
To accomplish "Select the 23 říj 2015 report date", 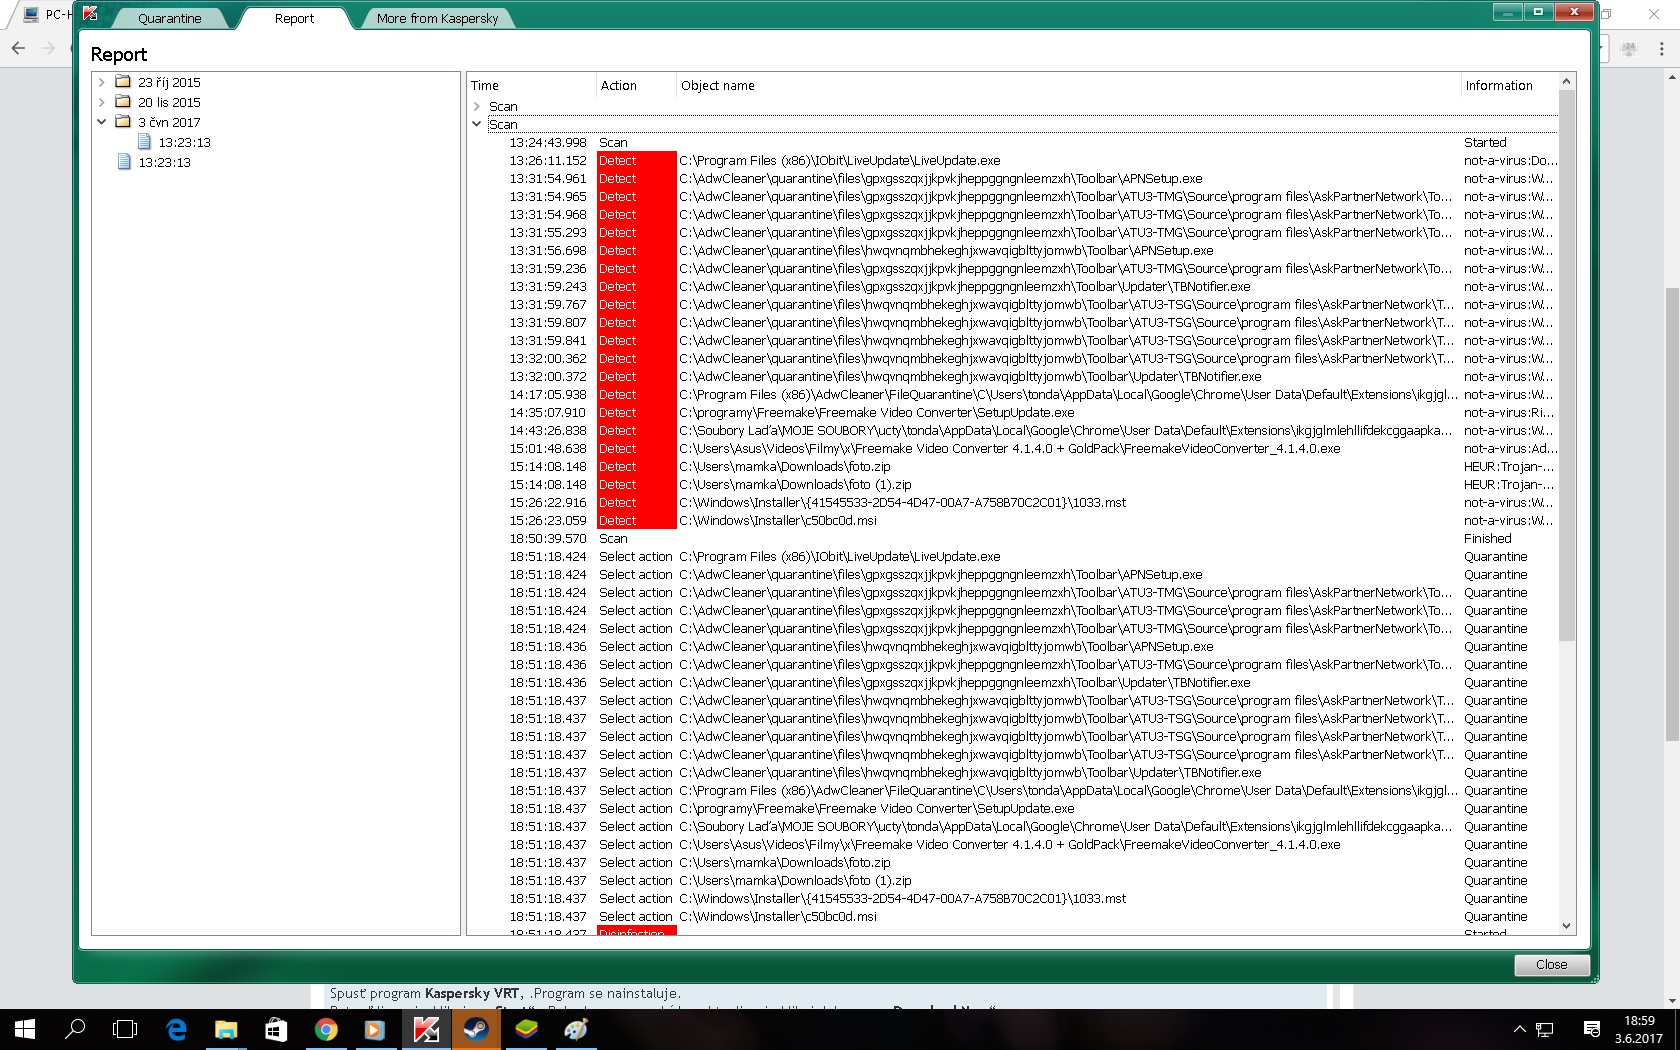I will 169,82.
